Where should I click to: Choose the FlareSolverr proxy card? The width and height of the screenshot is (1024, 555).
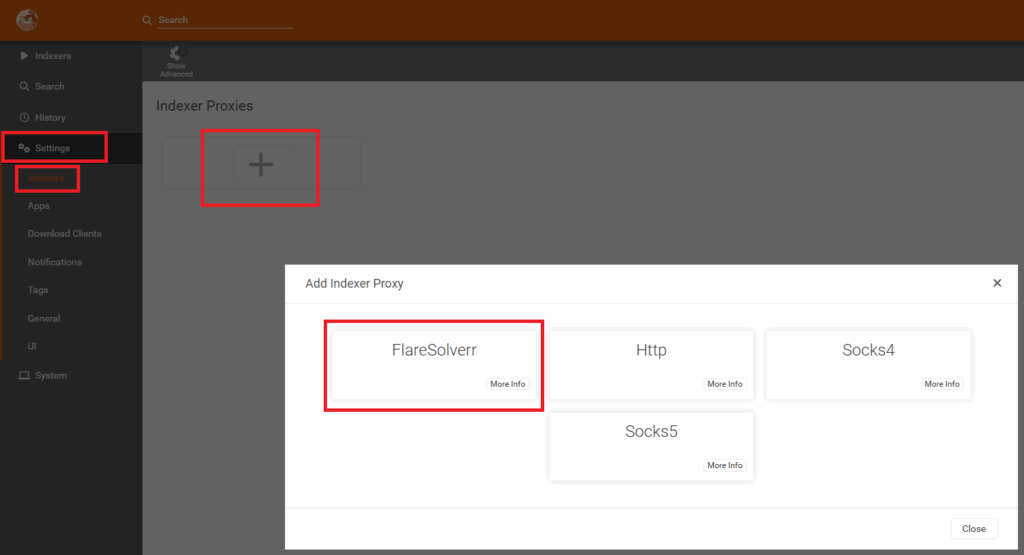(434, 365)
